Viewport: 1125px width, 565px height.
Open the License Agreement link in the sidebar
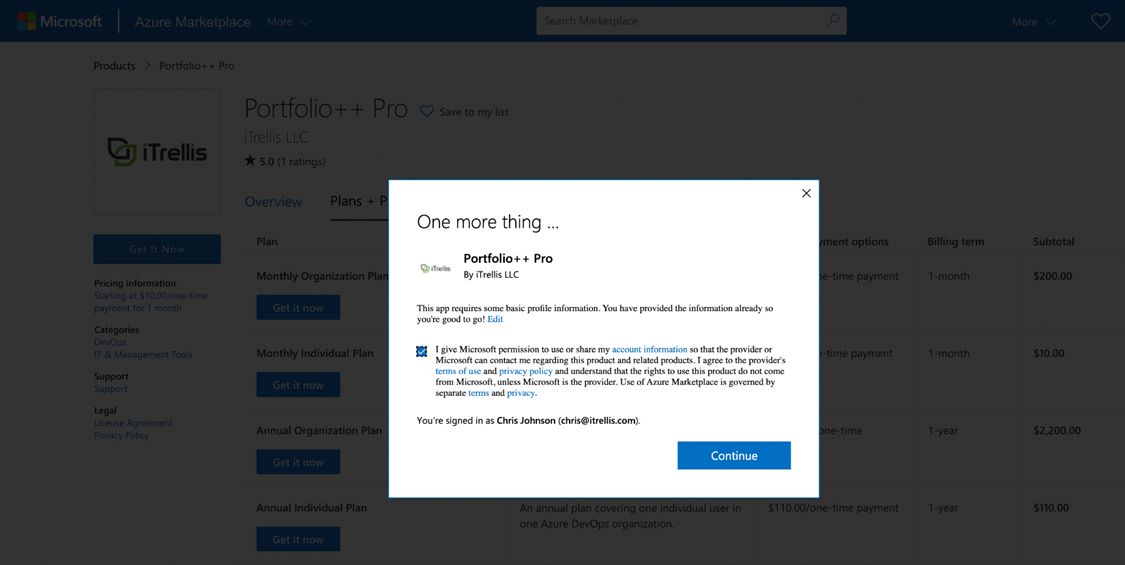click(x=133, y=423)
